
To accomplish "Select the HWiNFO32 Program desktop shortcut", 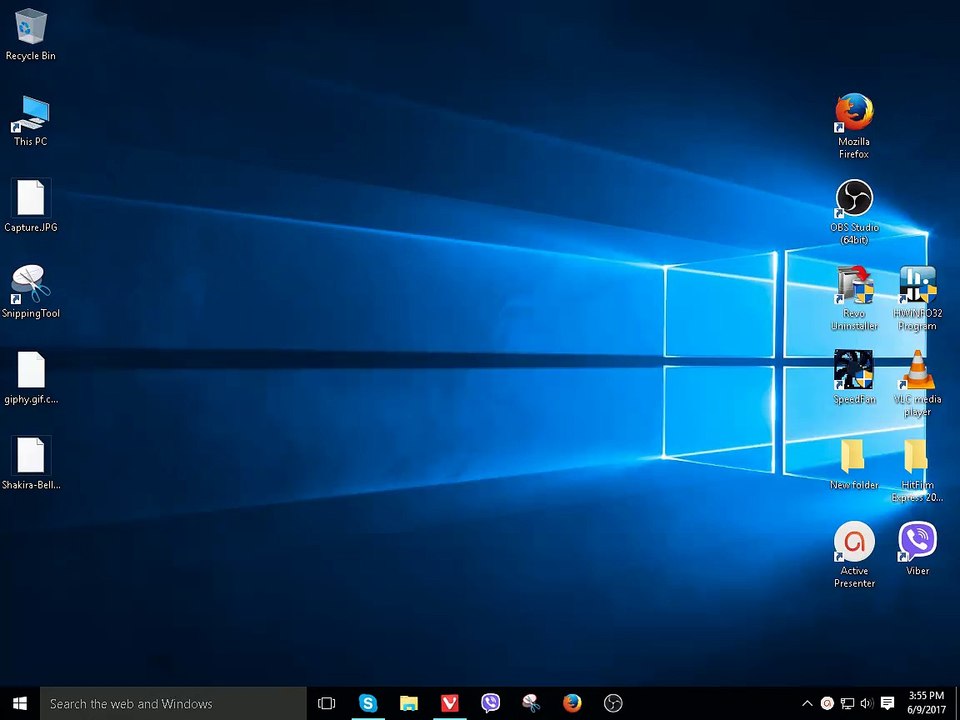I will pos(917,298).
